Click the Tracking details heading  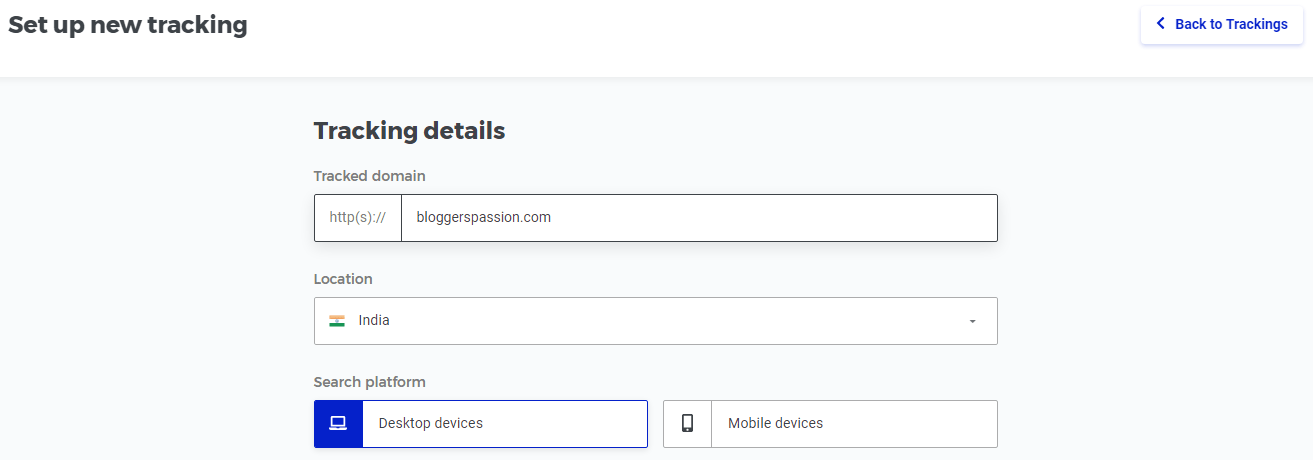click(x=409, y=131)
